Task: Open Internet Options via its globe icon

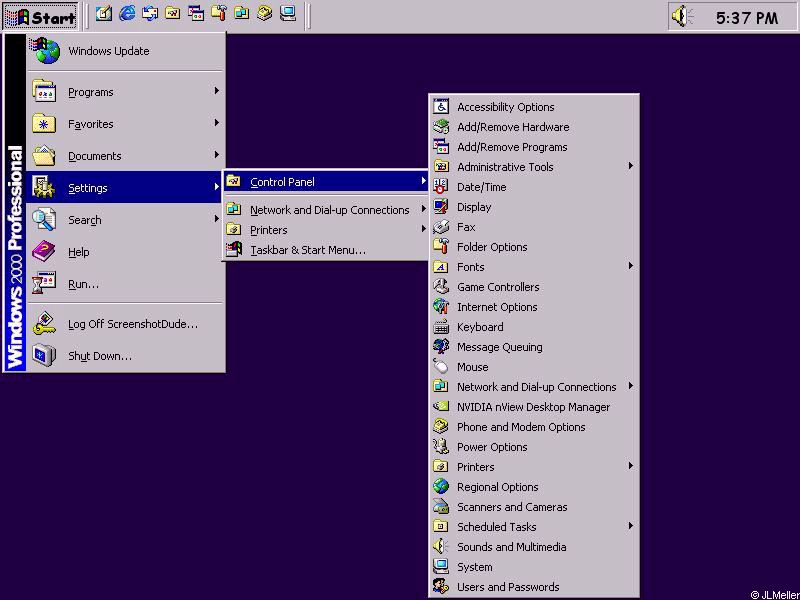Action: (441, 307)
